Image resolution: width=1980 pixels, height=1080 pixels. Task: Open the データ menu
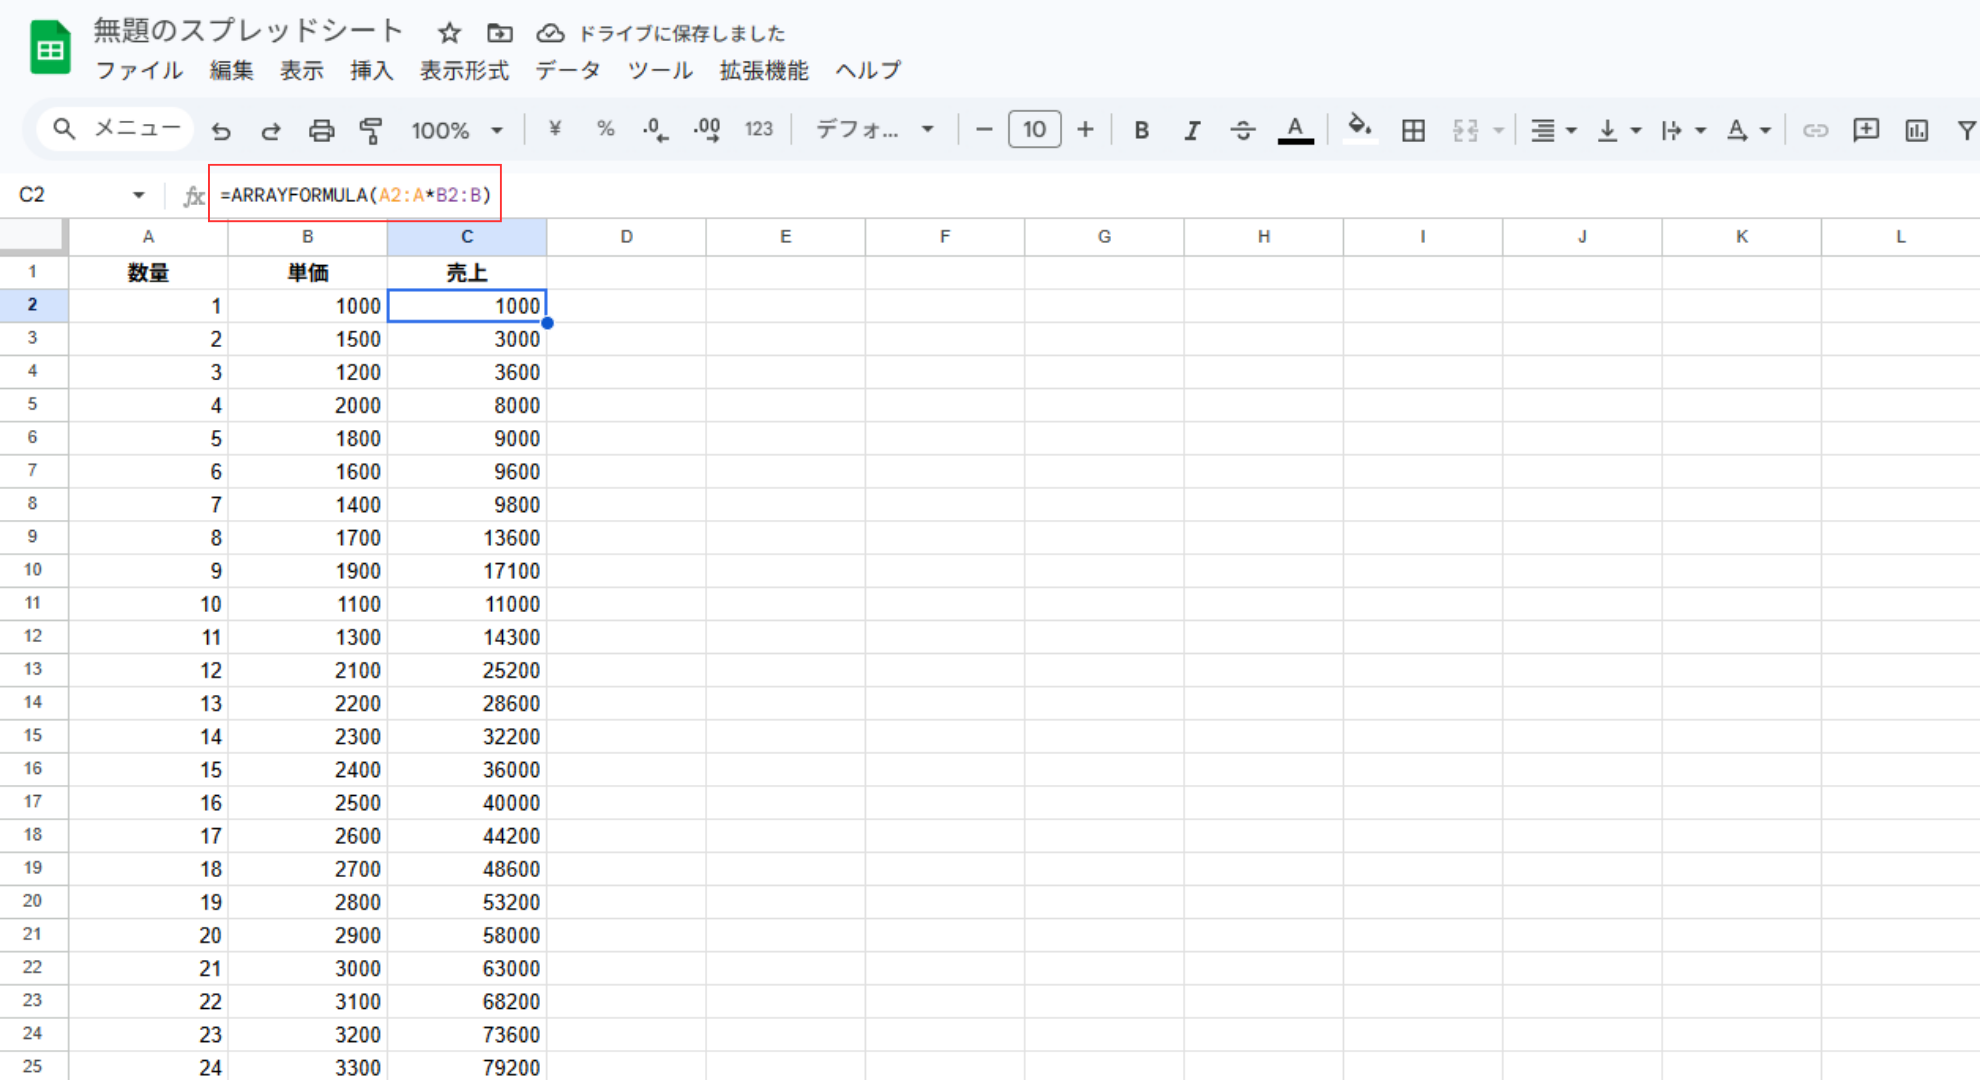pyautogui.click(x=568, y=70)
